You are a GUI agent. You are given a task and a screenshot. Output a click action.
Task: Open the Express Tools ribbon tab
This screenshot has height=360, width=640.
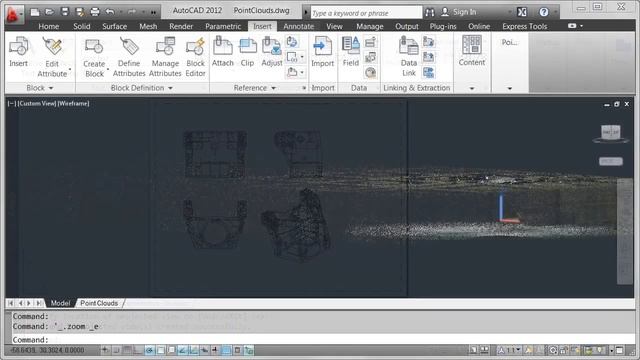524,26
